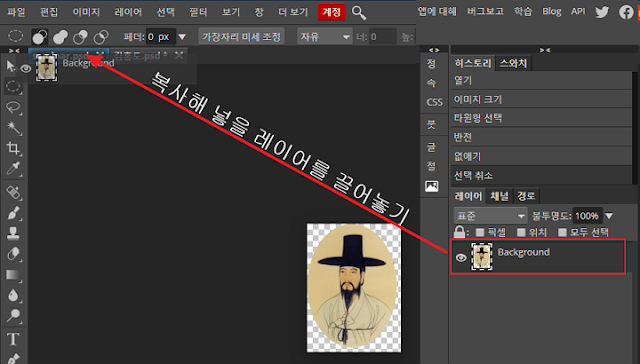Select the Eraser tool

[13, 253]
